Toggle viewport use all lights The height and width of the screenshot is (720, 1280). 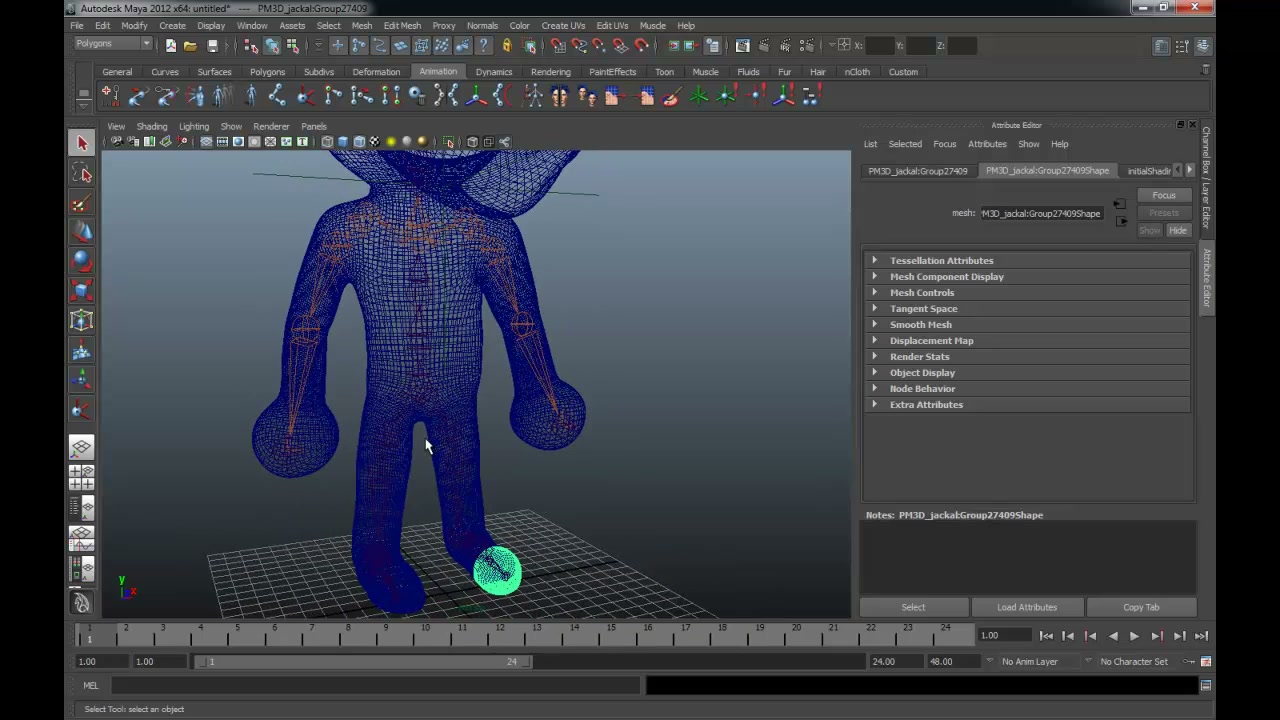[391, 142]
